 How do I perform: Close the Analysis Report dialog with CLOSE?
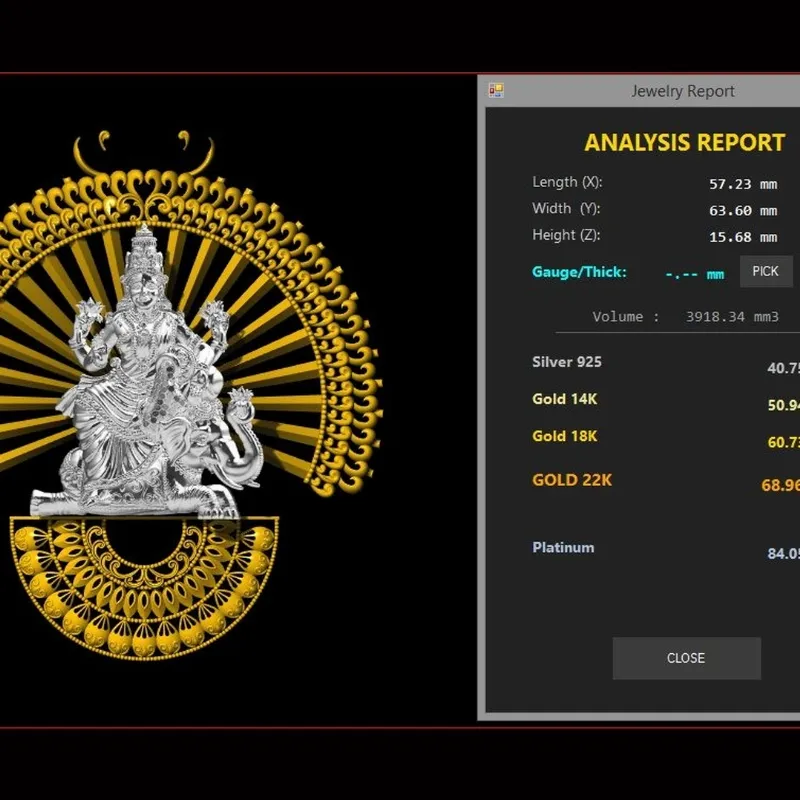point(686,658)
